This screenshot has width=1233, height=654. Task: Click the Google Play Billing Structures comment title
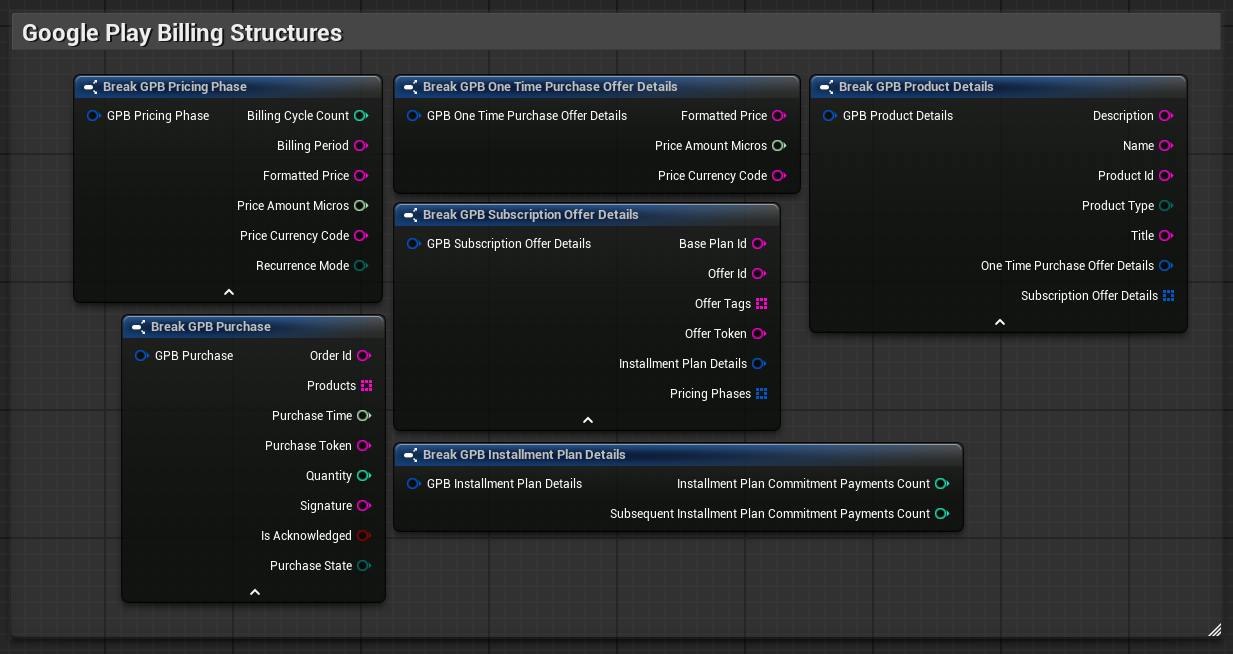point(182,33)
